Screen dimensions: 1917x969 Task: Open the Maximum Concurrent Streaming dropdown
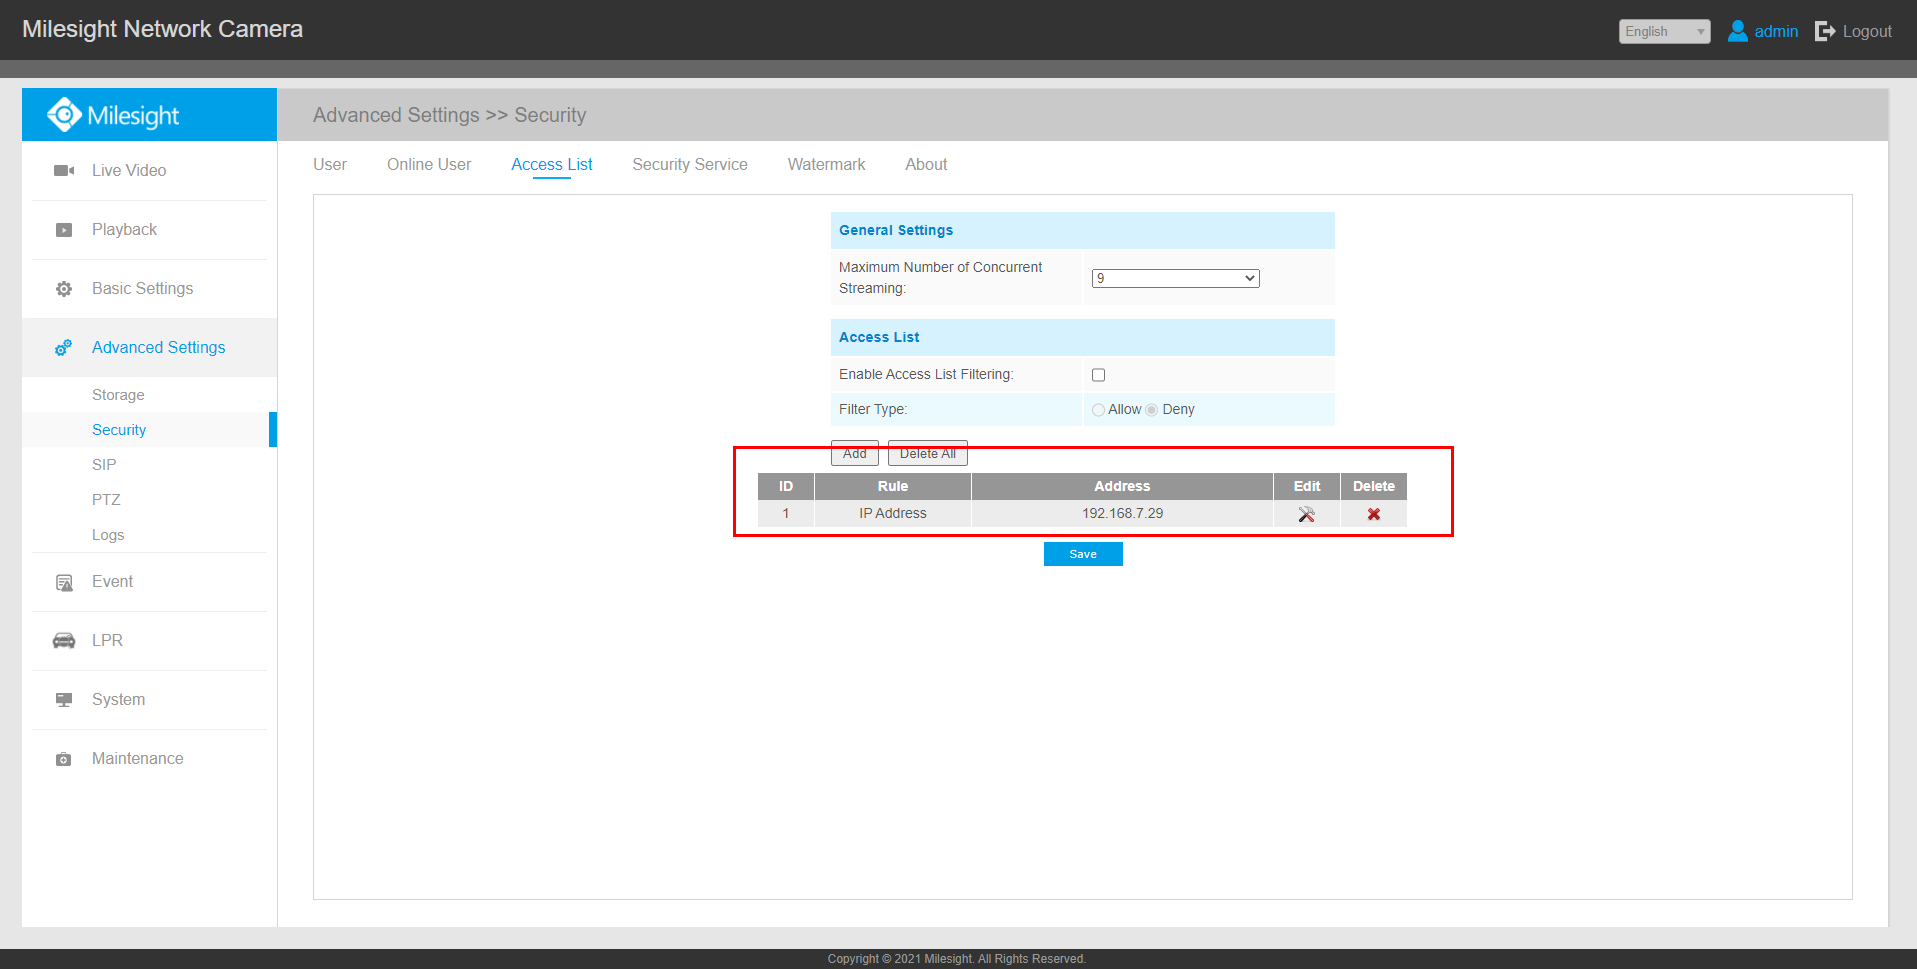(1175, 278)
